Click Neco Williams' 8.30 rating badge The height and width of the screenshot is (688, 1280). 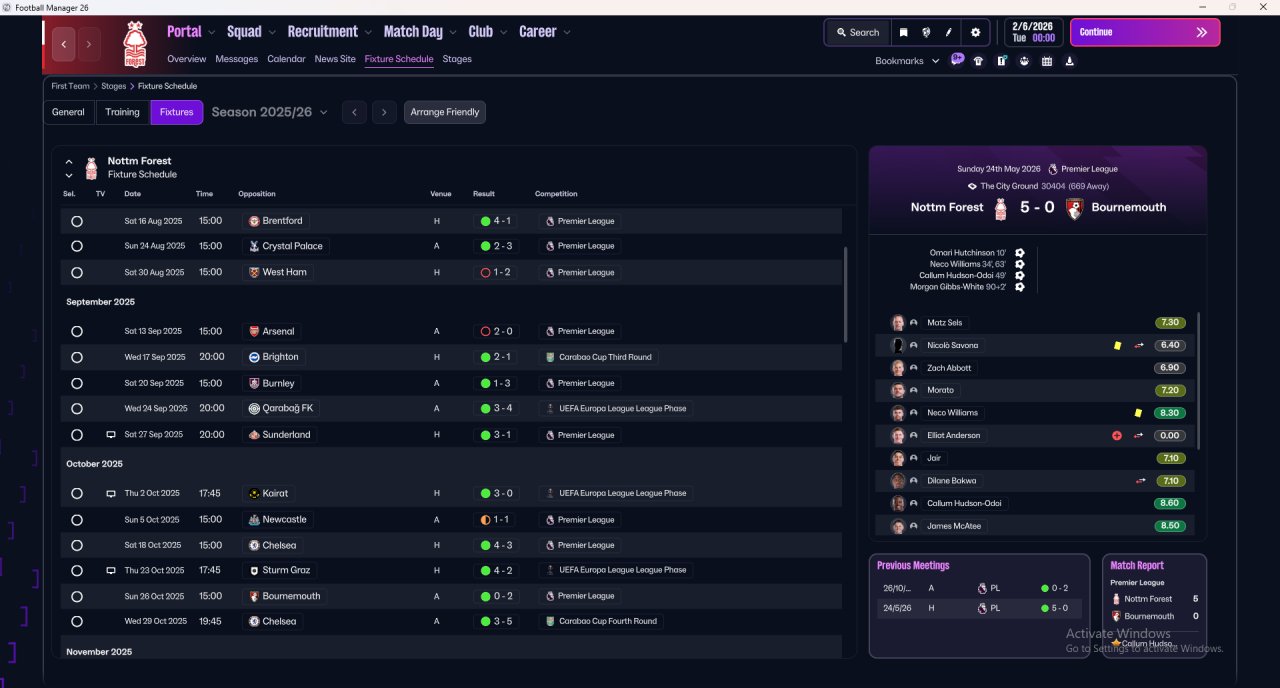coord(1169,413)
